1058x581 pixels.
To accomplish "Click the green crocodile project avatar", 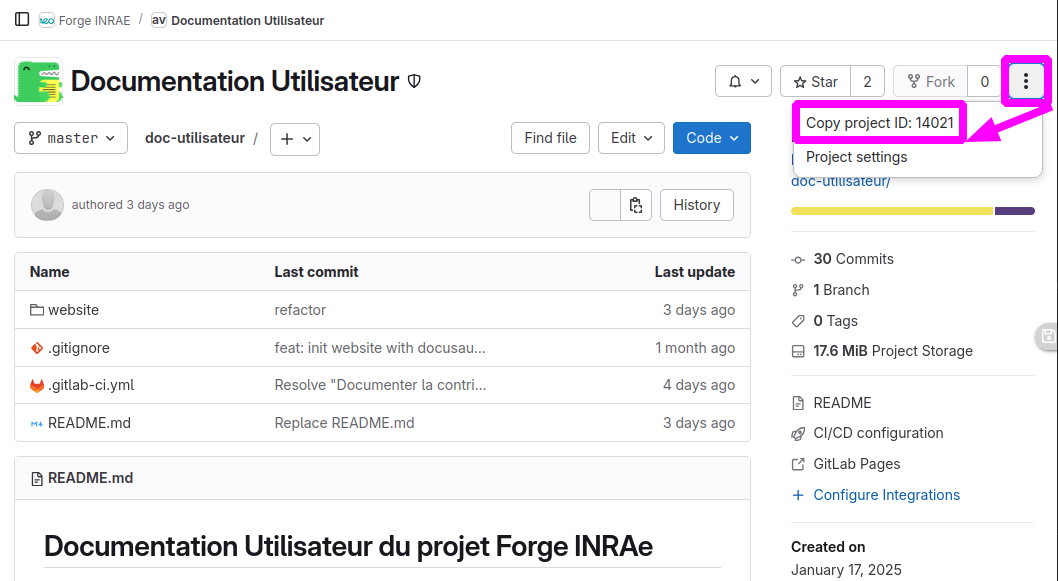I will (38, 82).
